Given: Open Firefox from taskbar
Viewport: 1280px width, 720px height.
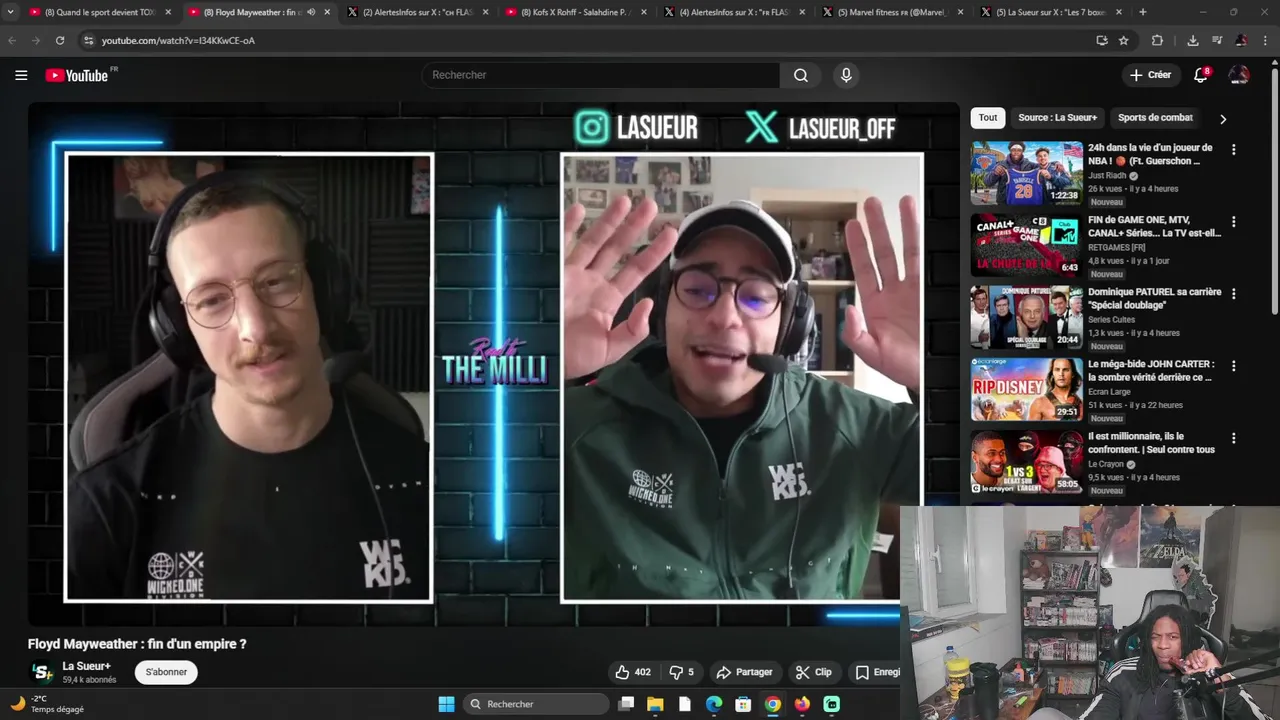Looking at the screenshot, I should (802, 704).
